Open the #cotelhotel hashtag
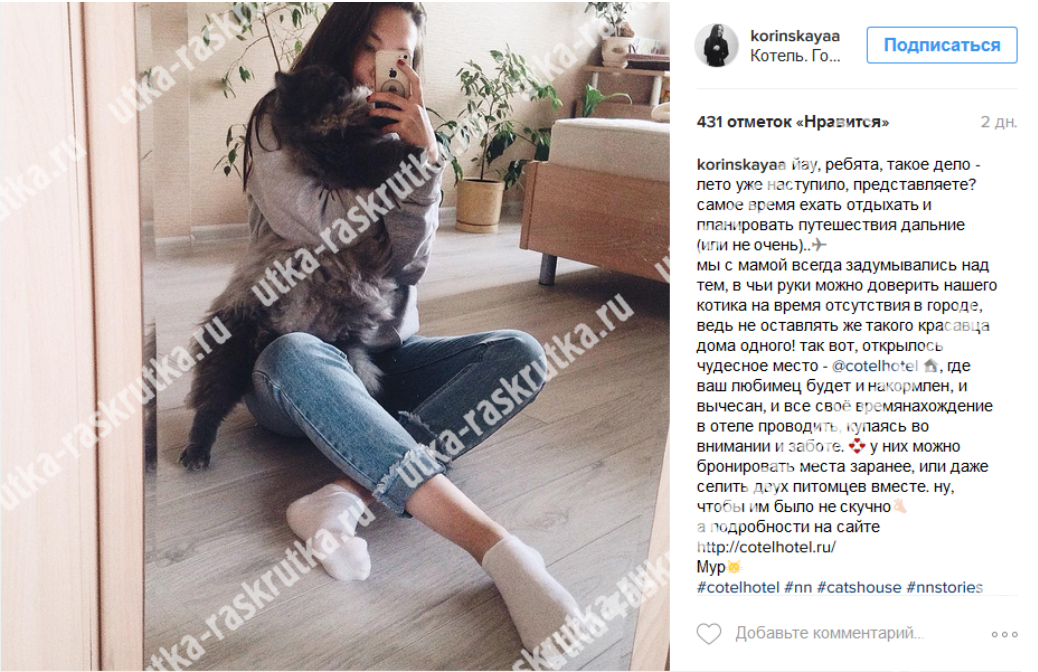This screenshot has height=672, width=1038. click(737, 587)
